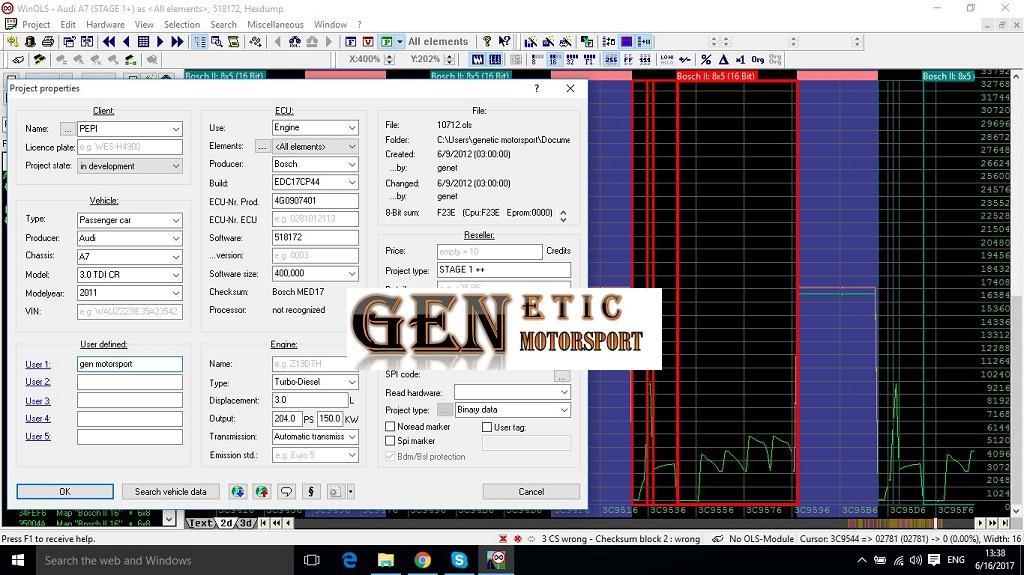Screen dimensions: 1024x575
Task: Click the fast-forward double arrow icon
Action: point(177,42)
